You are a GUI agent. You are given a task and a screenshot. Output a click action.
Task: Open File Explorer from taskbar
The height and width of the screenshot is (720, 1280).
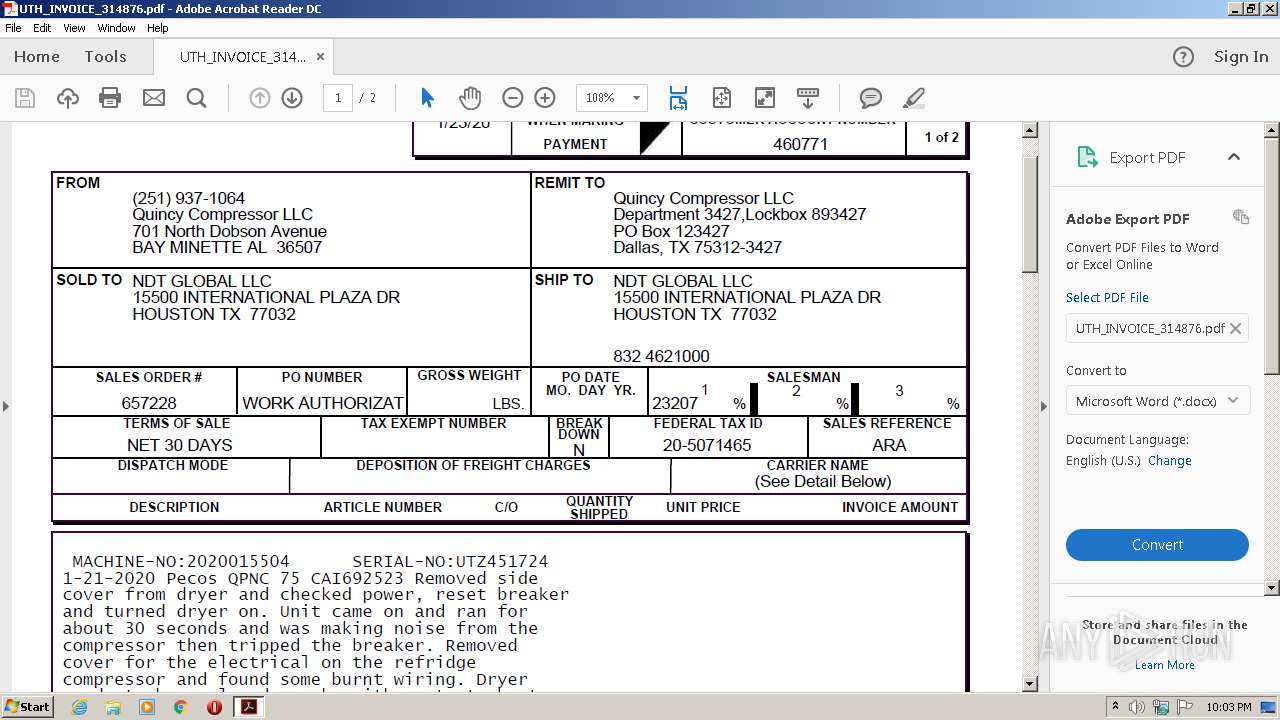113,707
